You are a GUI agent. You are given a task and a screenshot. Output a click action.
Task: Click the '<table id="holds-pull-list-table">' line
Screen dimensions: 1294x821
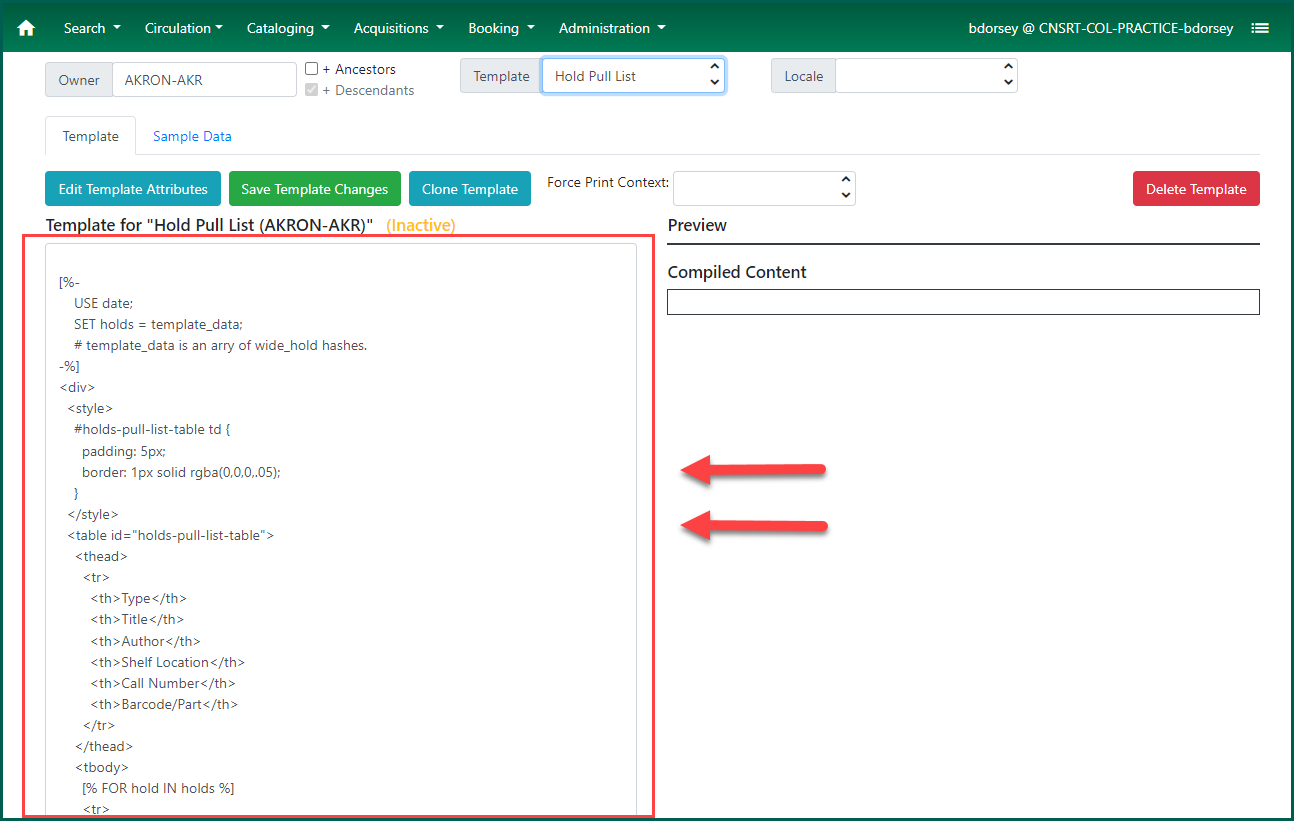click(x=171, y=535)
